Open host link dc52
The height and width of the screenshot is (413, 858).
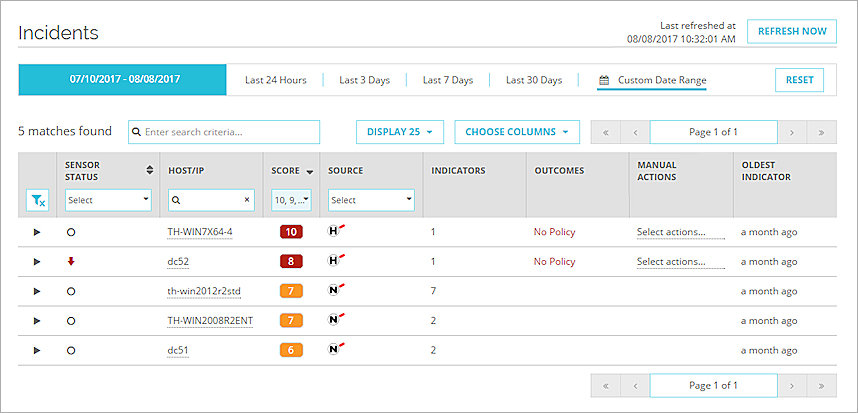178,262
